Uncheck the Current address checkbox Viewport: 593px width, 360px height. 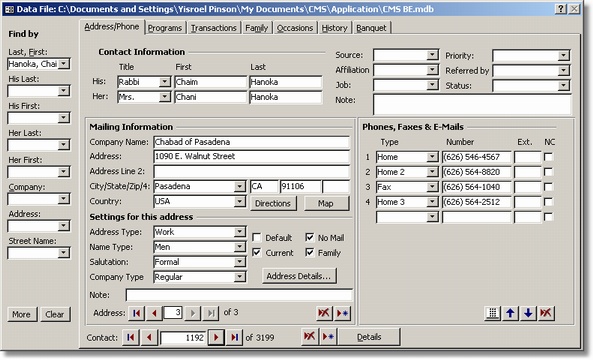[x=256, y=252]
